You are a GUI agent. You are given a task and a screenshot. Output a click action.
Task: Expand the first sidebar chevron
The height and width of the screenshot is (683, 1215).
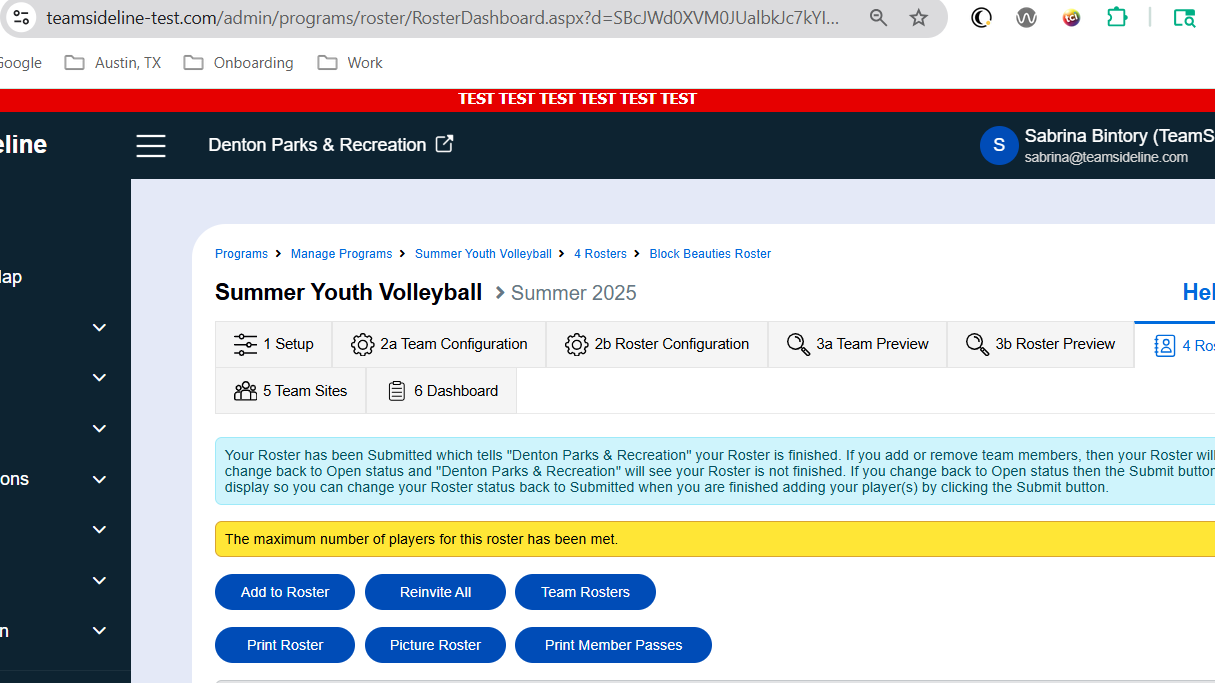pos(99,327)
